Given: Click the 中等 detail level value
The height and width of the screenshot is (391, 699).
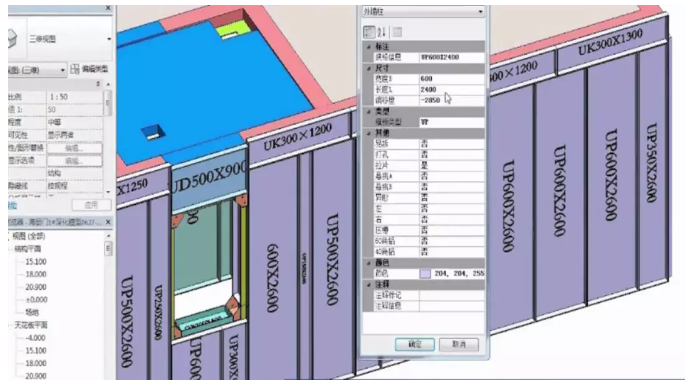Looking at the screenshot, I should (74, 122).
